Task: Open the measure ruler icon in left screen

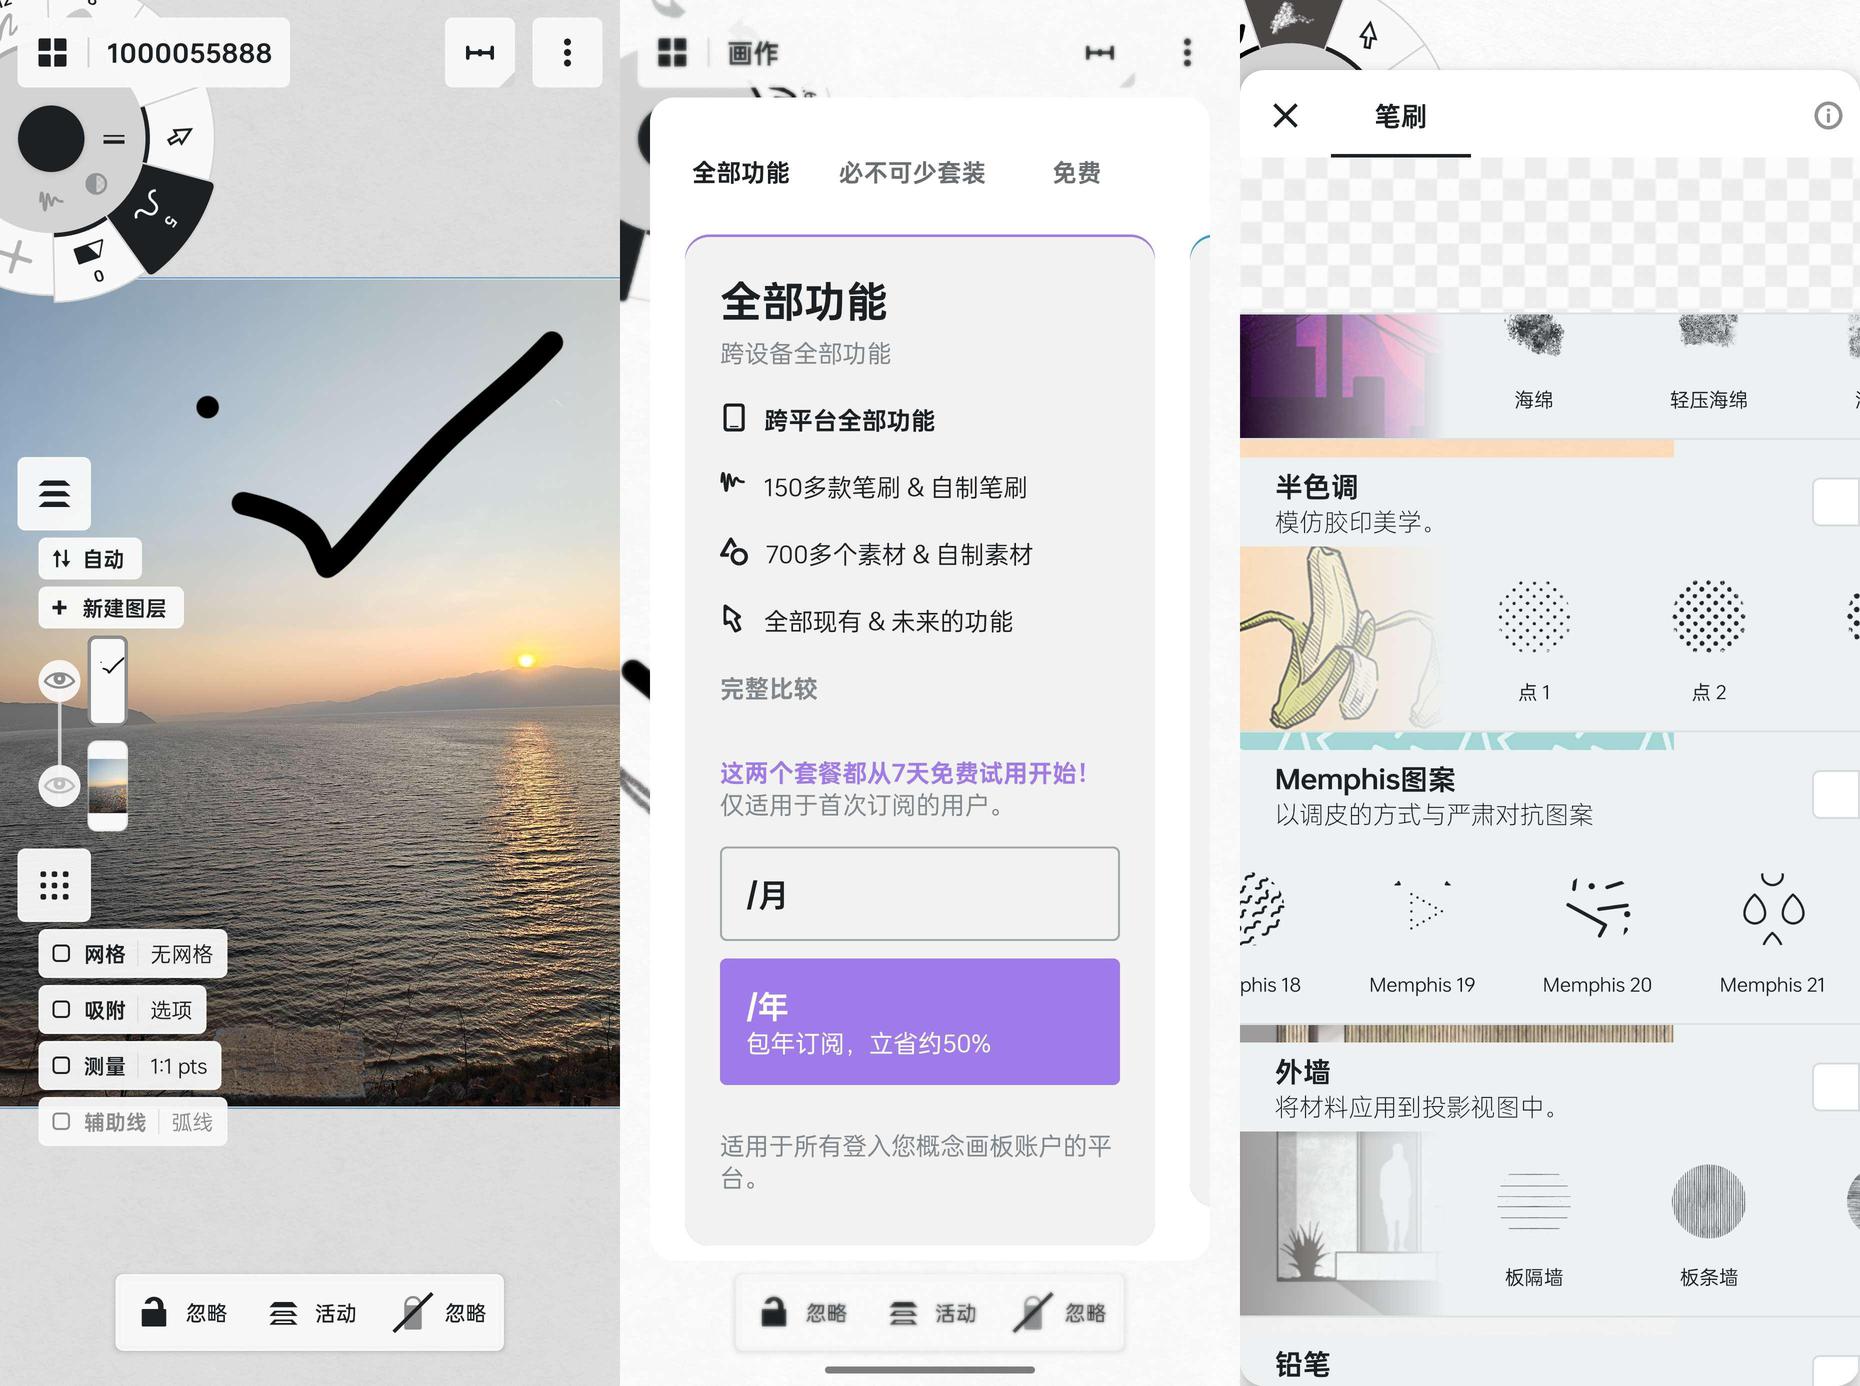Action: tap(480, 53)
